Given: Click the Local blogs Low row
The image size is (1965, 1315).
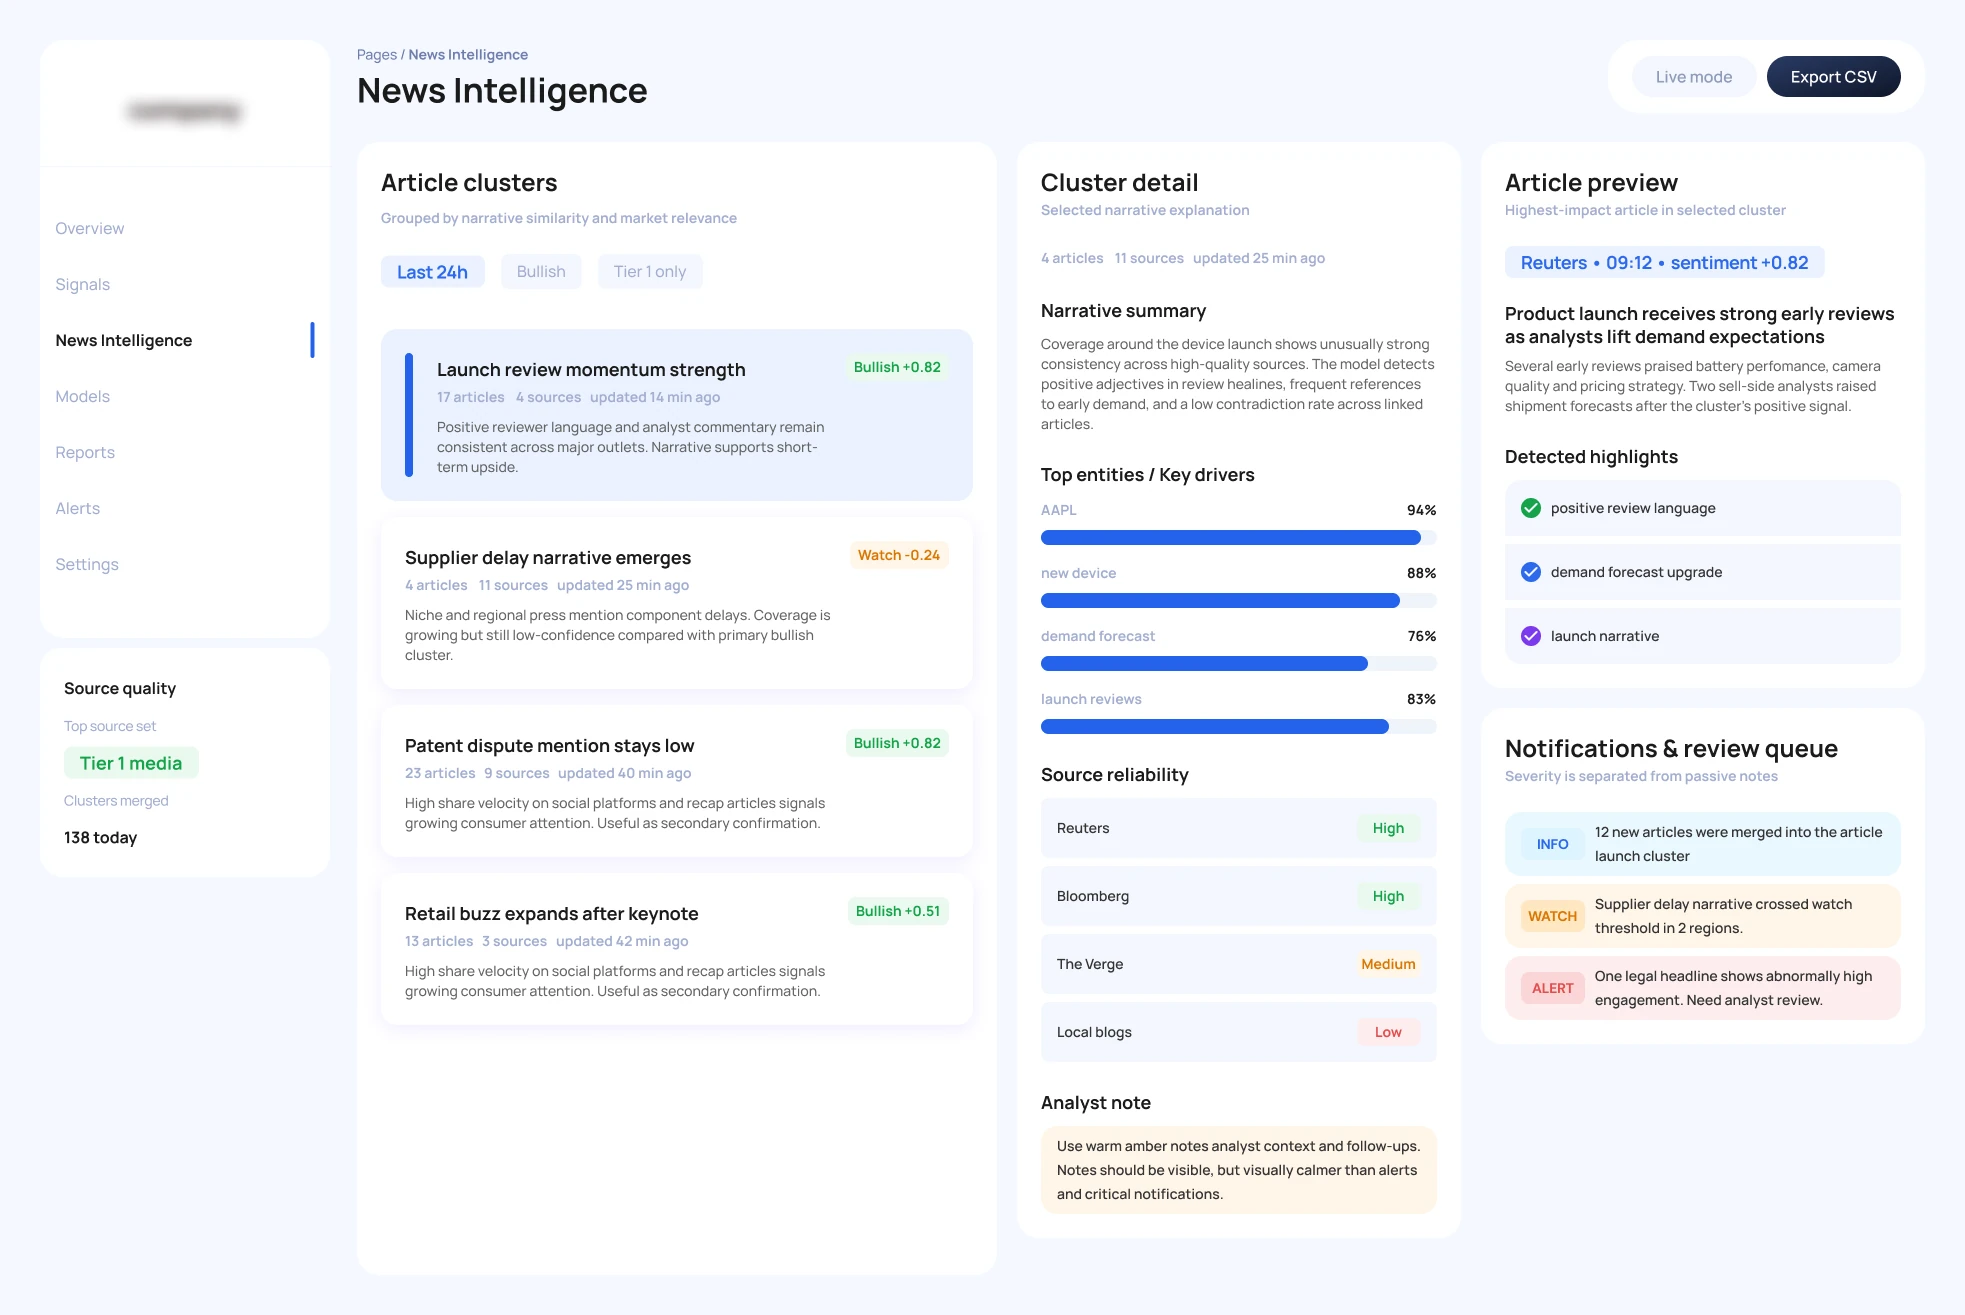Looking at the screenshot, I should [x=1238, y=1032].
